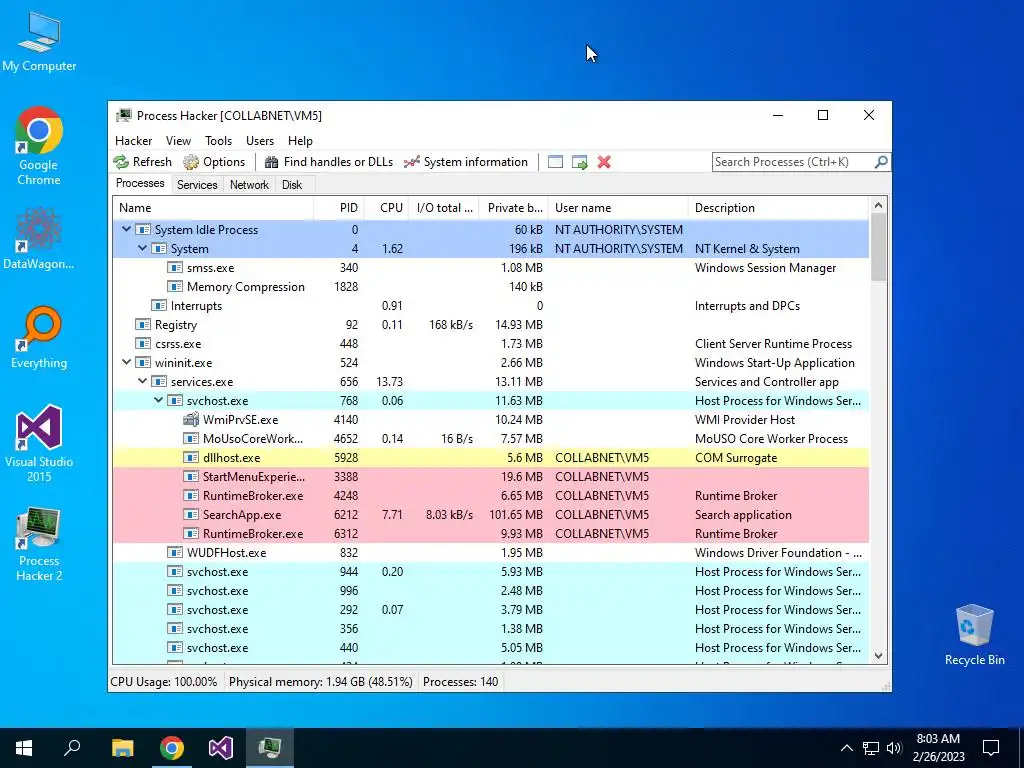
Task: Click the COM Surrogate description
Action: (x=736, y=457)
